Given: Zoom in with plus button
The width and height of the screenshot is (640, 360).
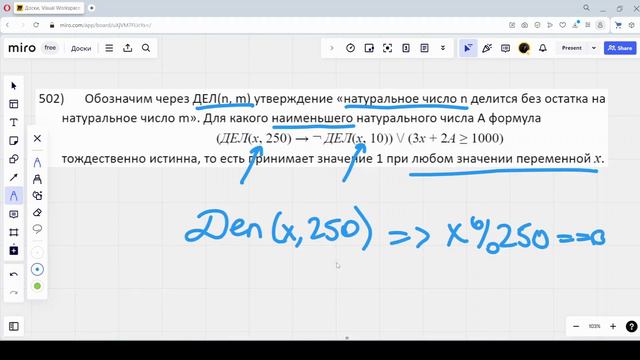Looking at the screenshot, I should (x=613, y=326).
